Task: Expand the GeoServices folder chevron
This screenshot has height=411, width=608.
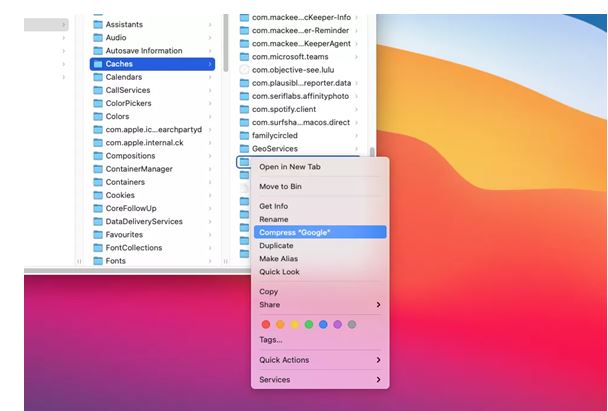Action: click(356, 149)
